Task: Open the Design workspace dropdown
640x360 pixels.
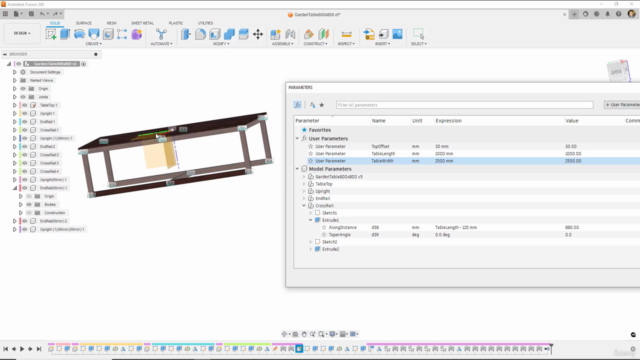Action: click(22, 33)
